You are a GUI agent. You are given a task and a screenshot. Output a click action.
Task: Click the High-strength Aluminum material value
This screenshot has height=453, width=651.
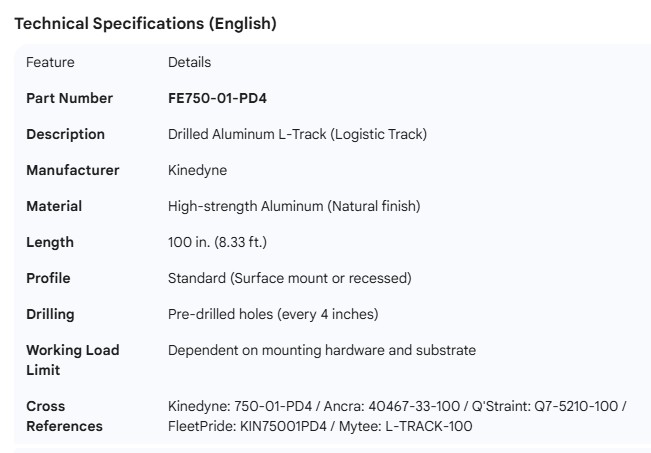click(x=294, y=206)
